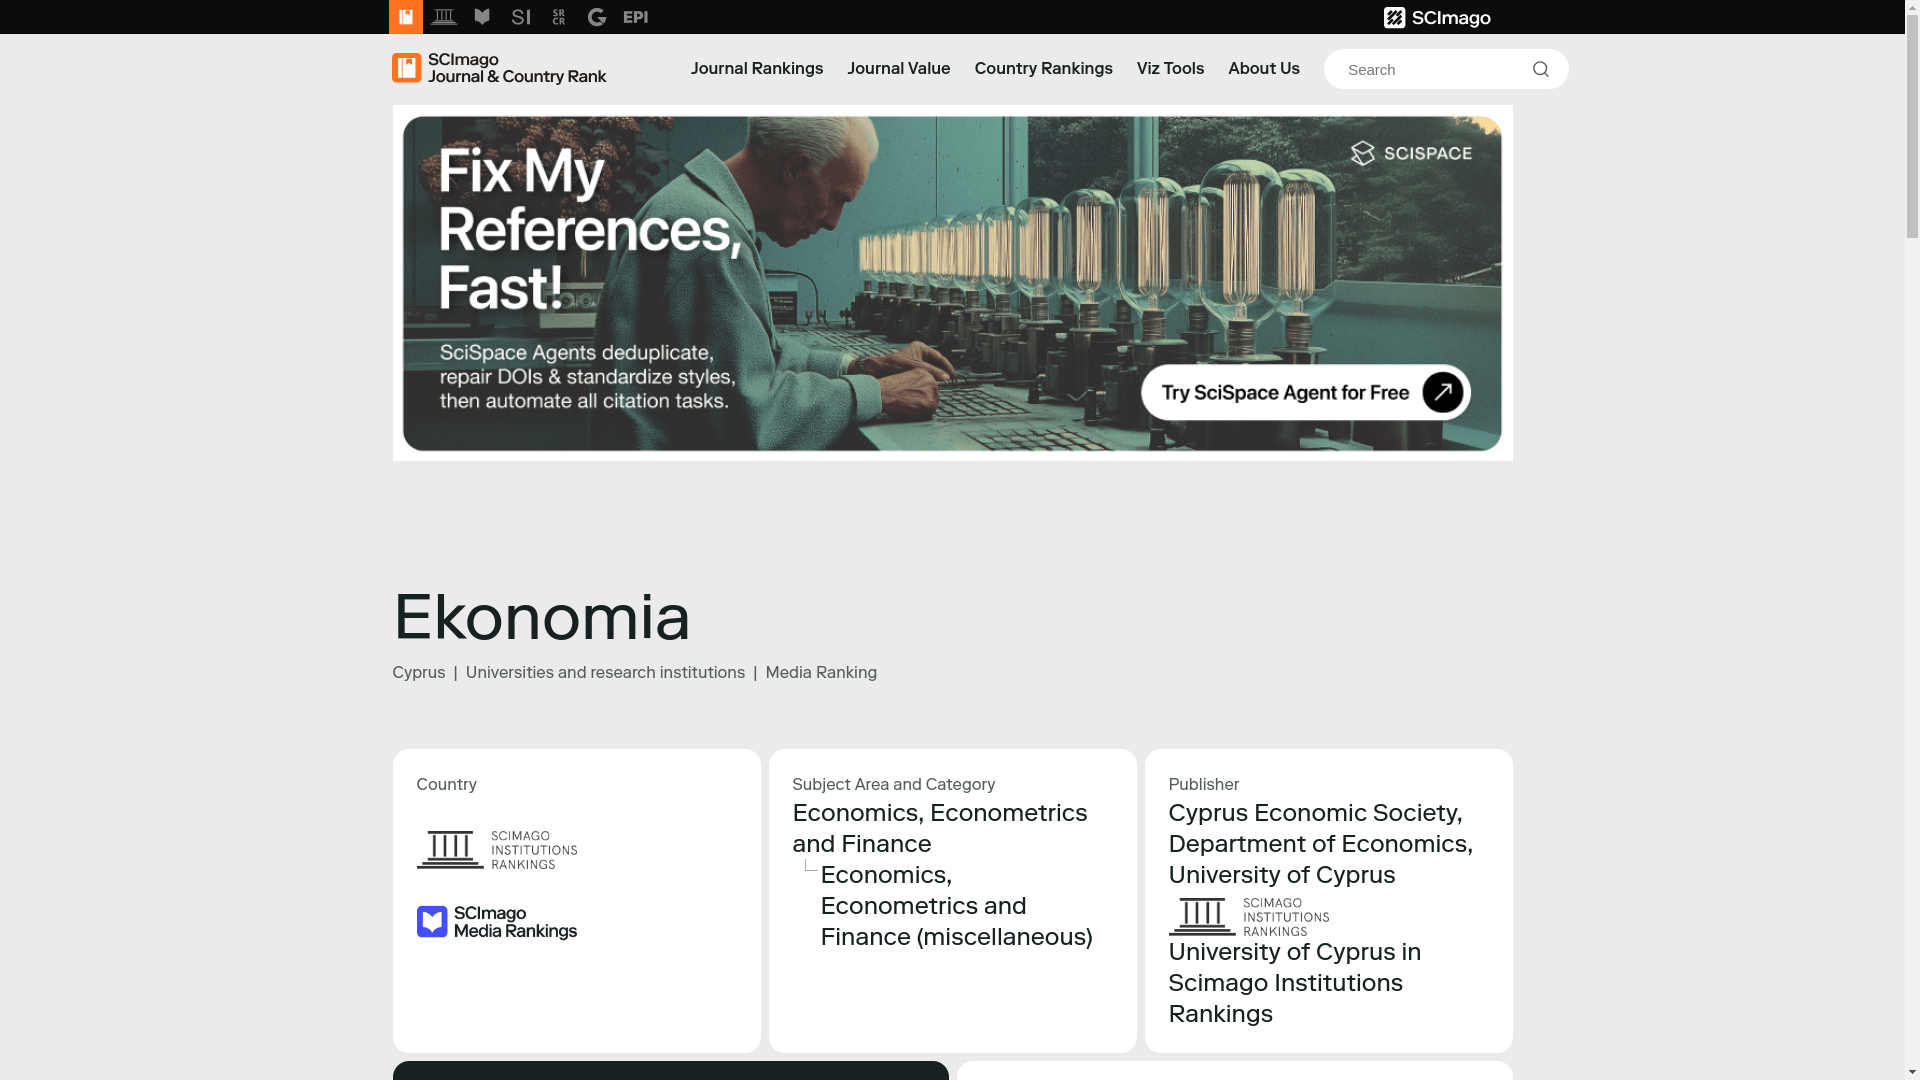Click the EPI icon in top bar
Screen dimensions: 1920x1080
pyautogui.click(x=636, y=17)
